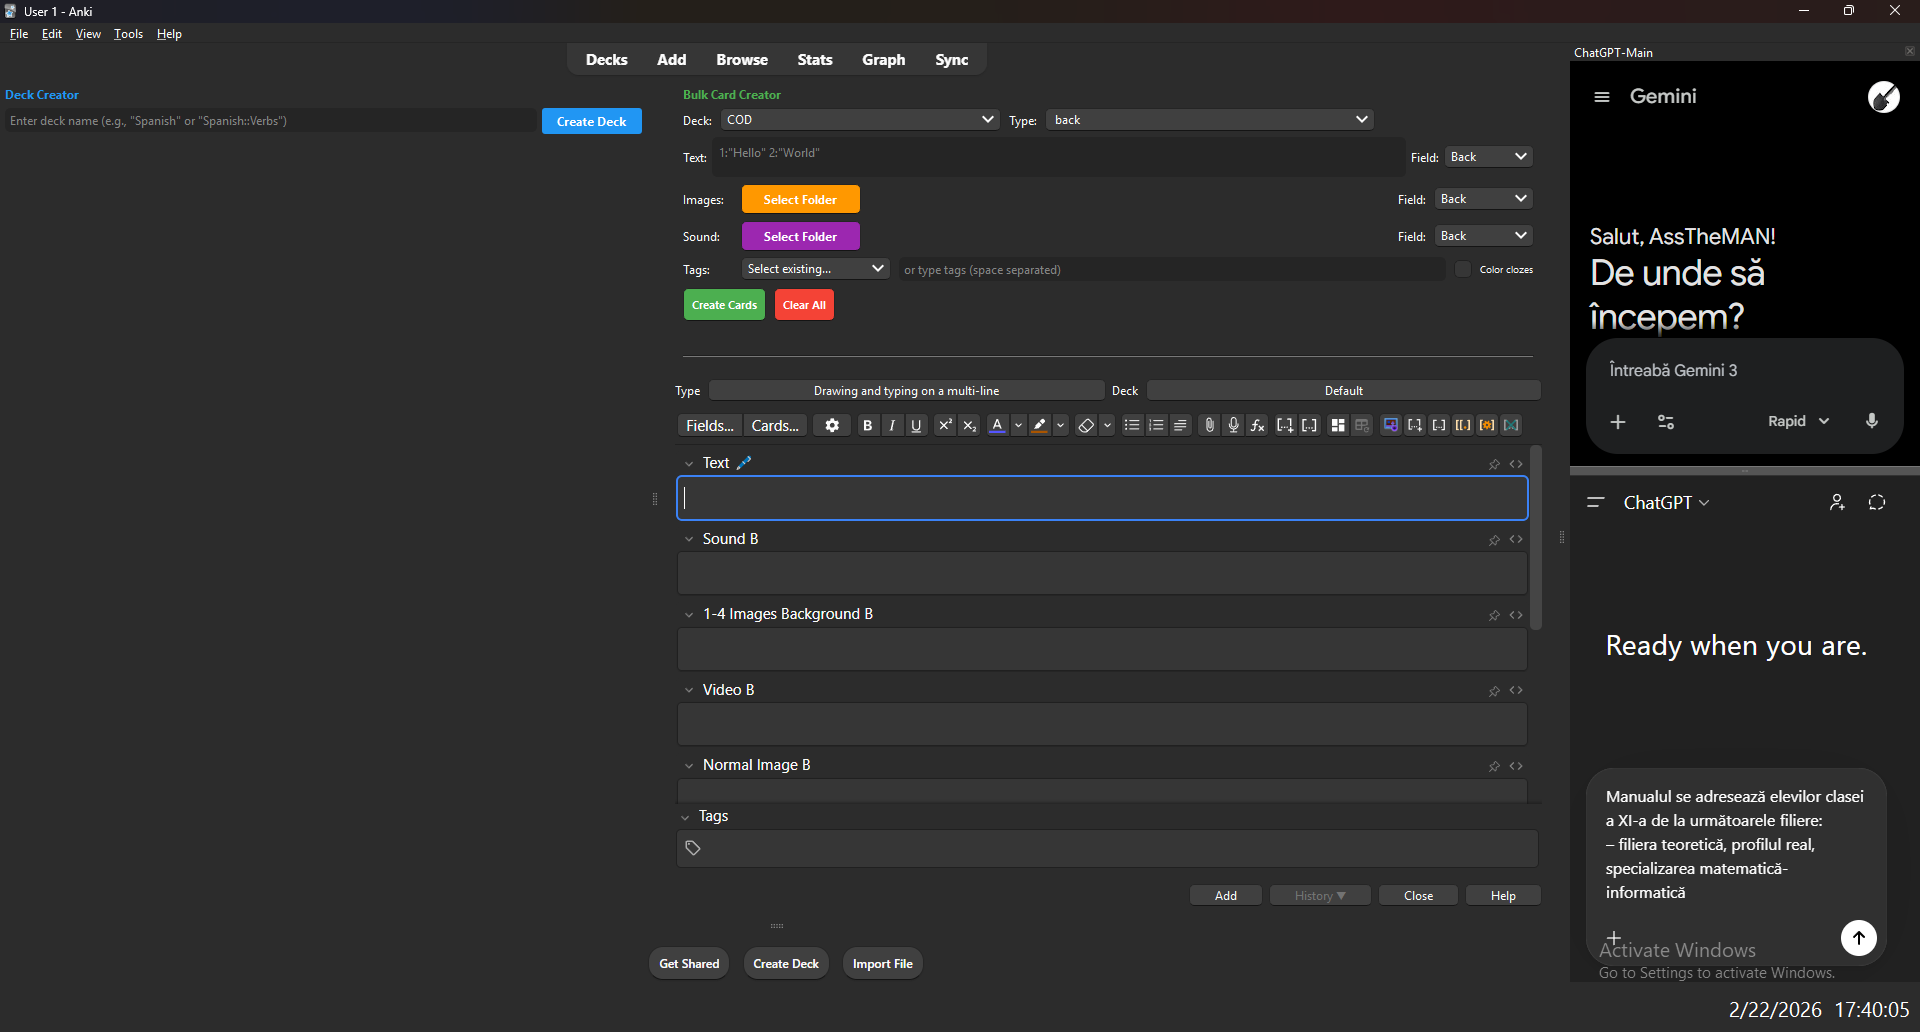Apply italic formatting

(x=892, y=425)
